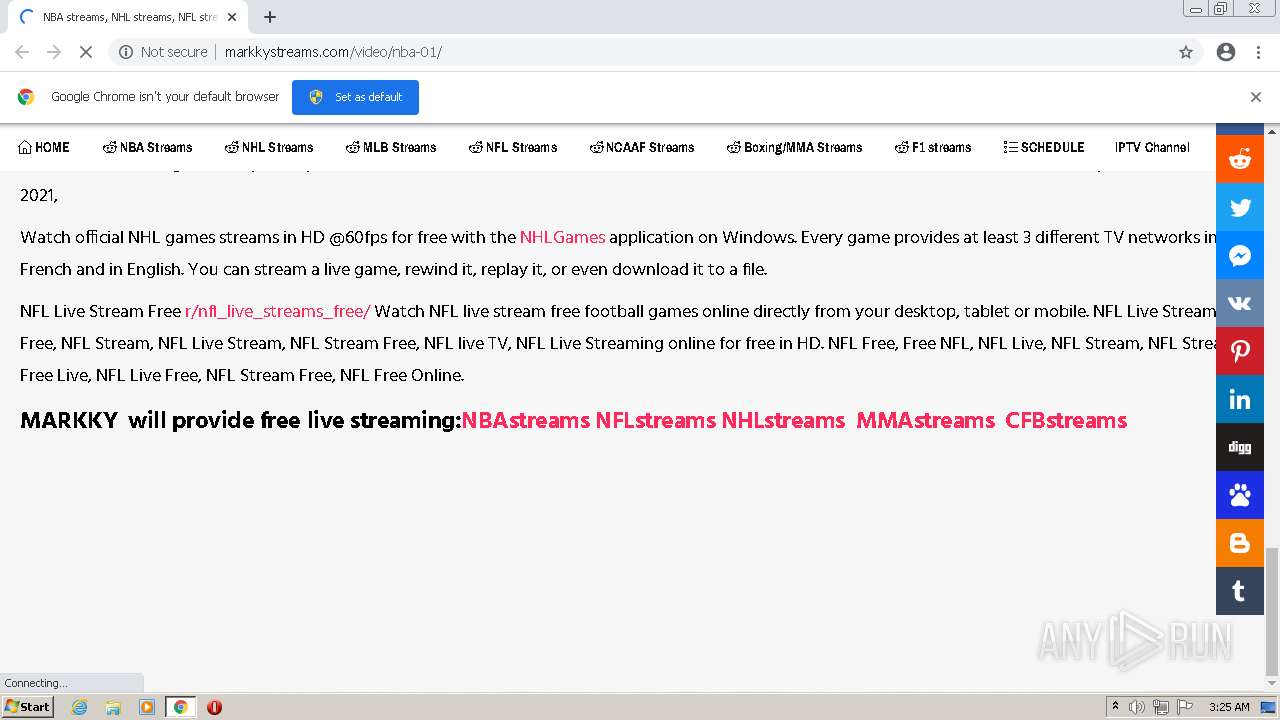Click the volume speaker tray icon
Image resolution: width=1280 pixels, height=720 pixels.
pos(1137,707)
